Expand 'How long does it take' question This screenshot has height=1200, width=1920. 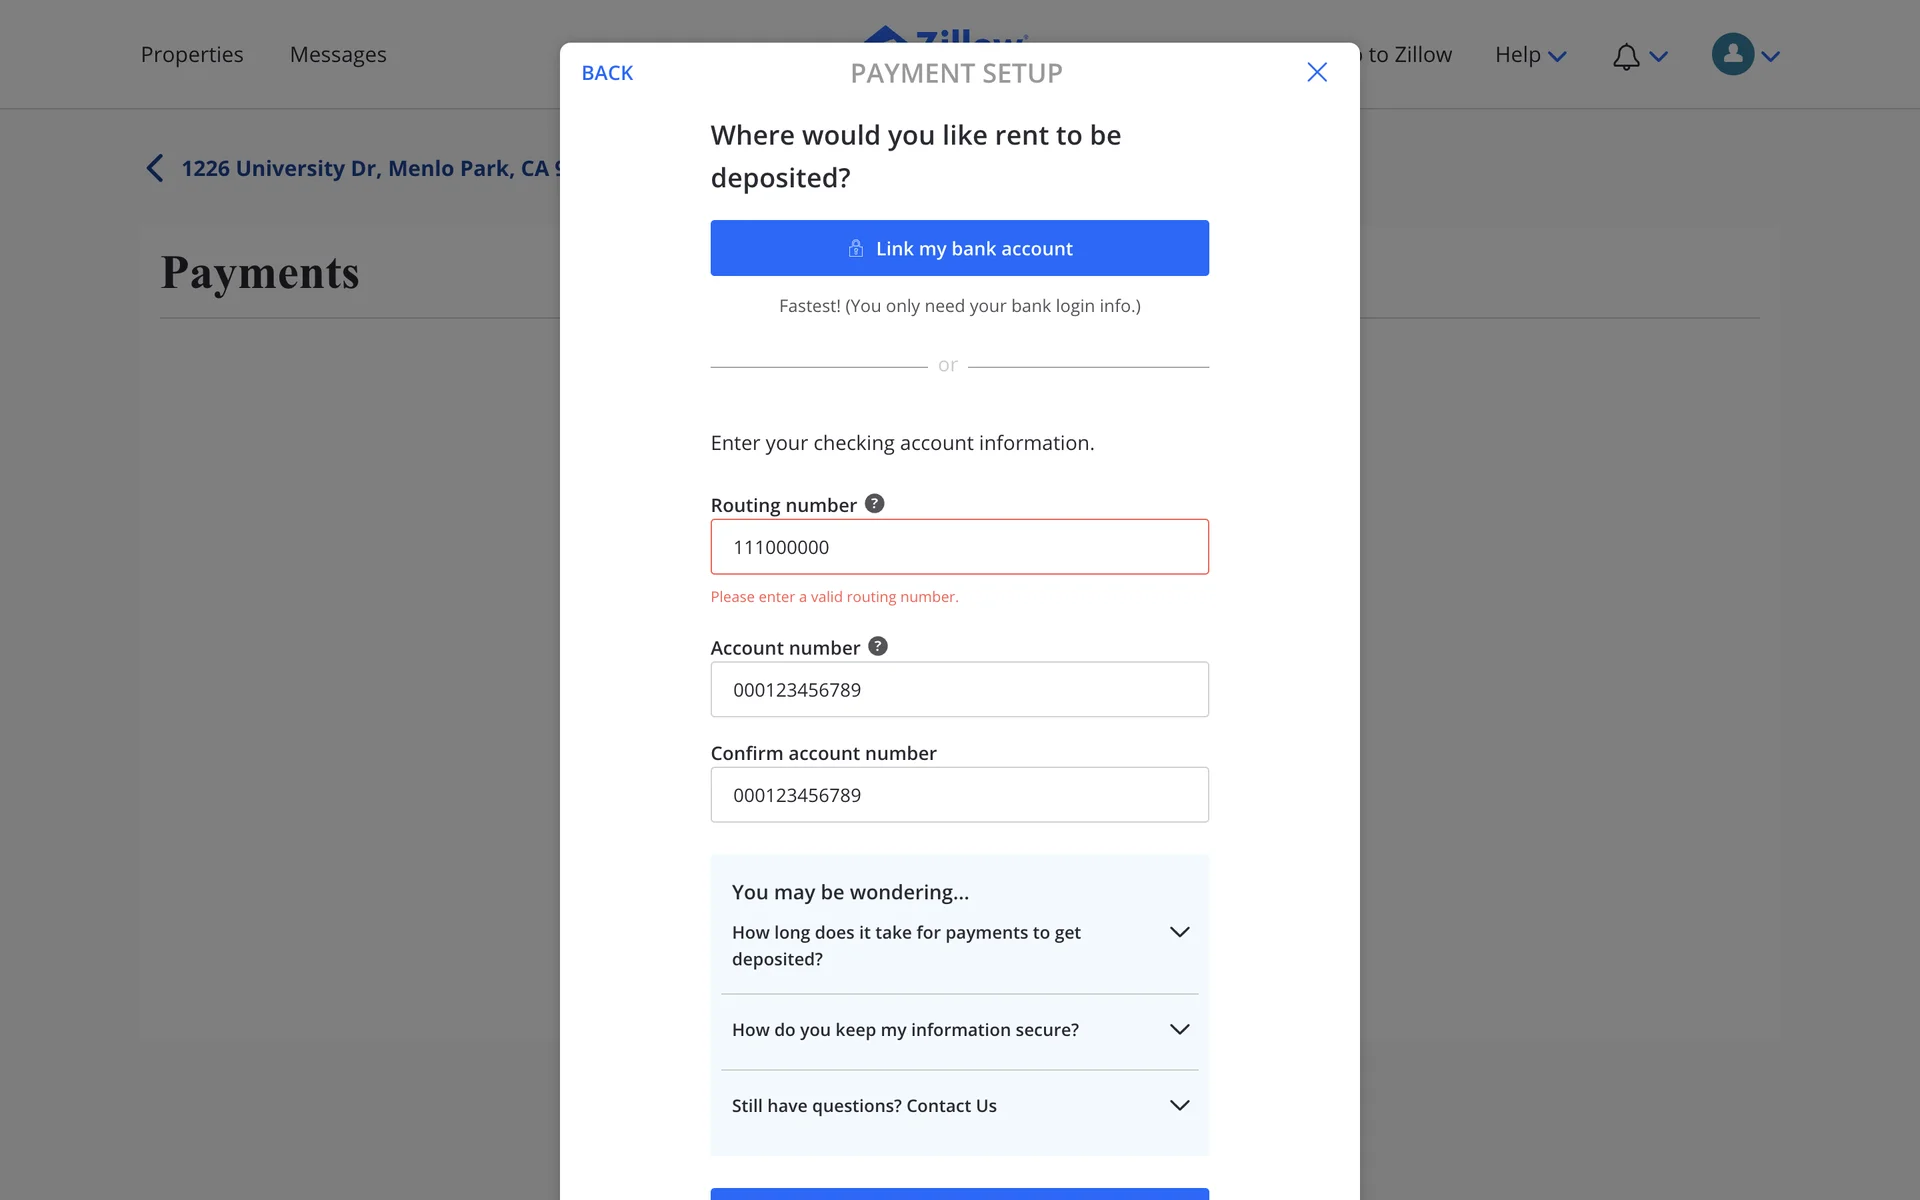[x=1179, y=932]
